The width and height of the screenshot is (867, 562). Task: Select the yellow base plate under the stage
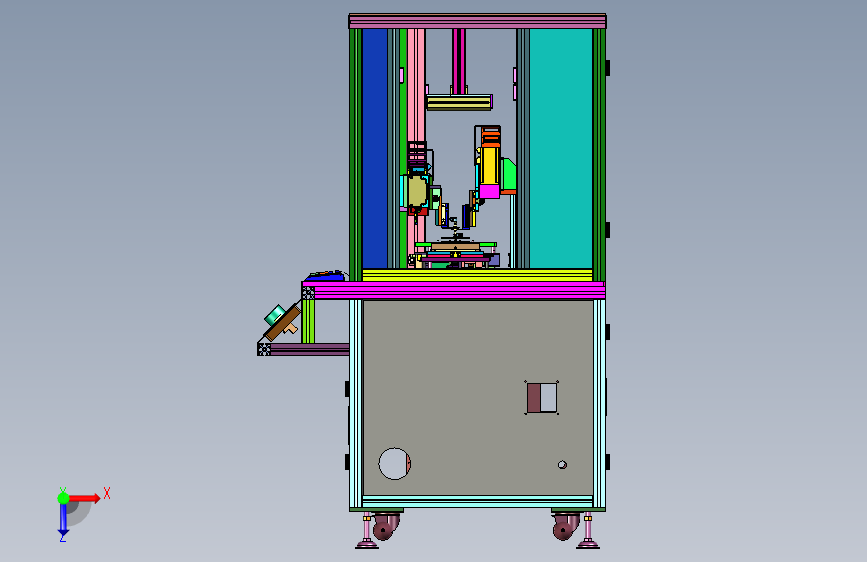point(477,275)
